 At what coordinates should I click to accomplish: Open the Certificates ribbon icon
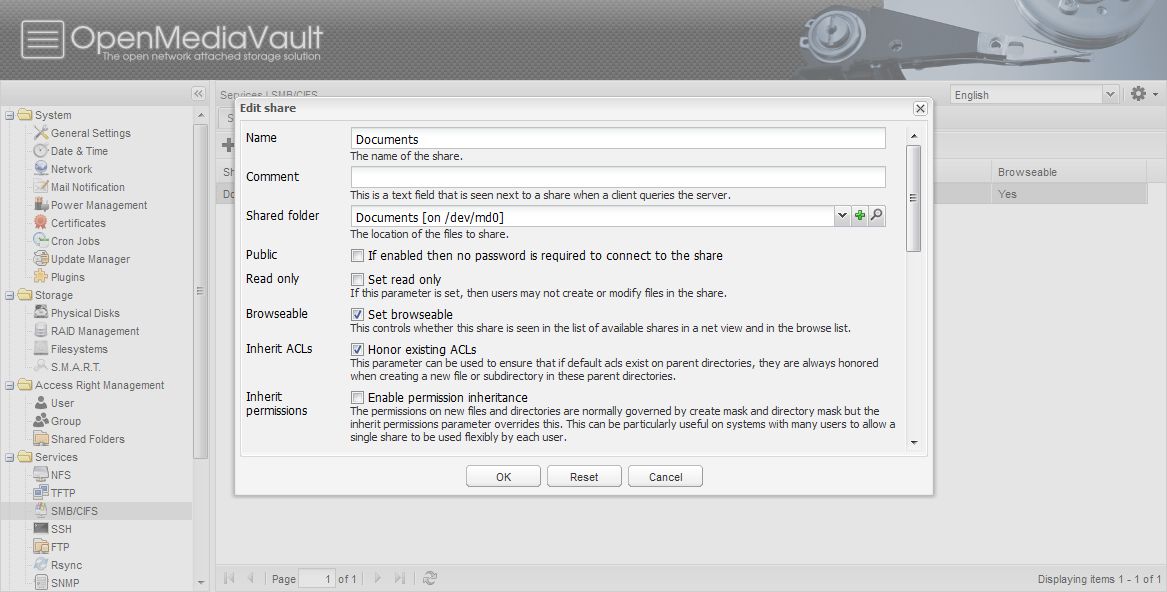point(41,223)
